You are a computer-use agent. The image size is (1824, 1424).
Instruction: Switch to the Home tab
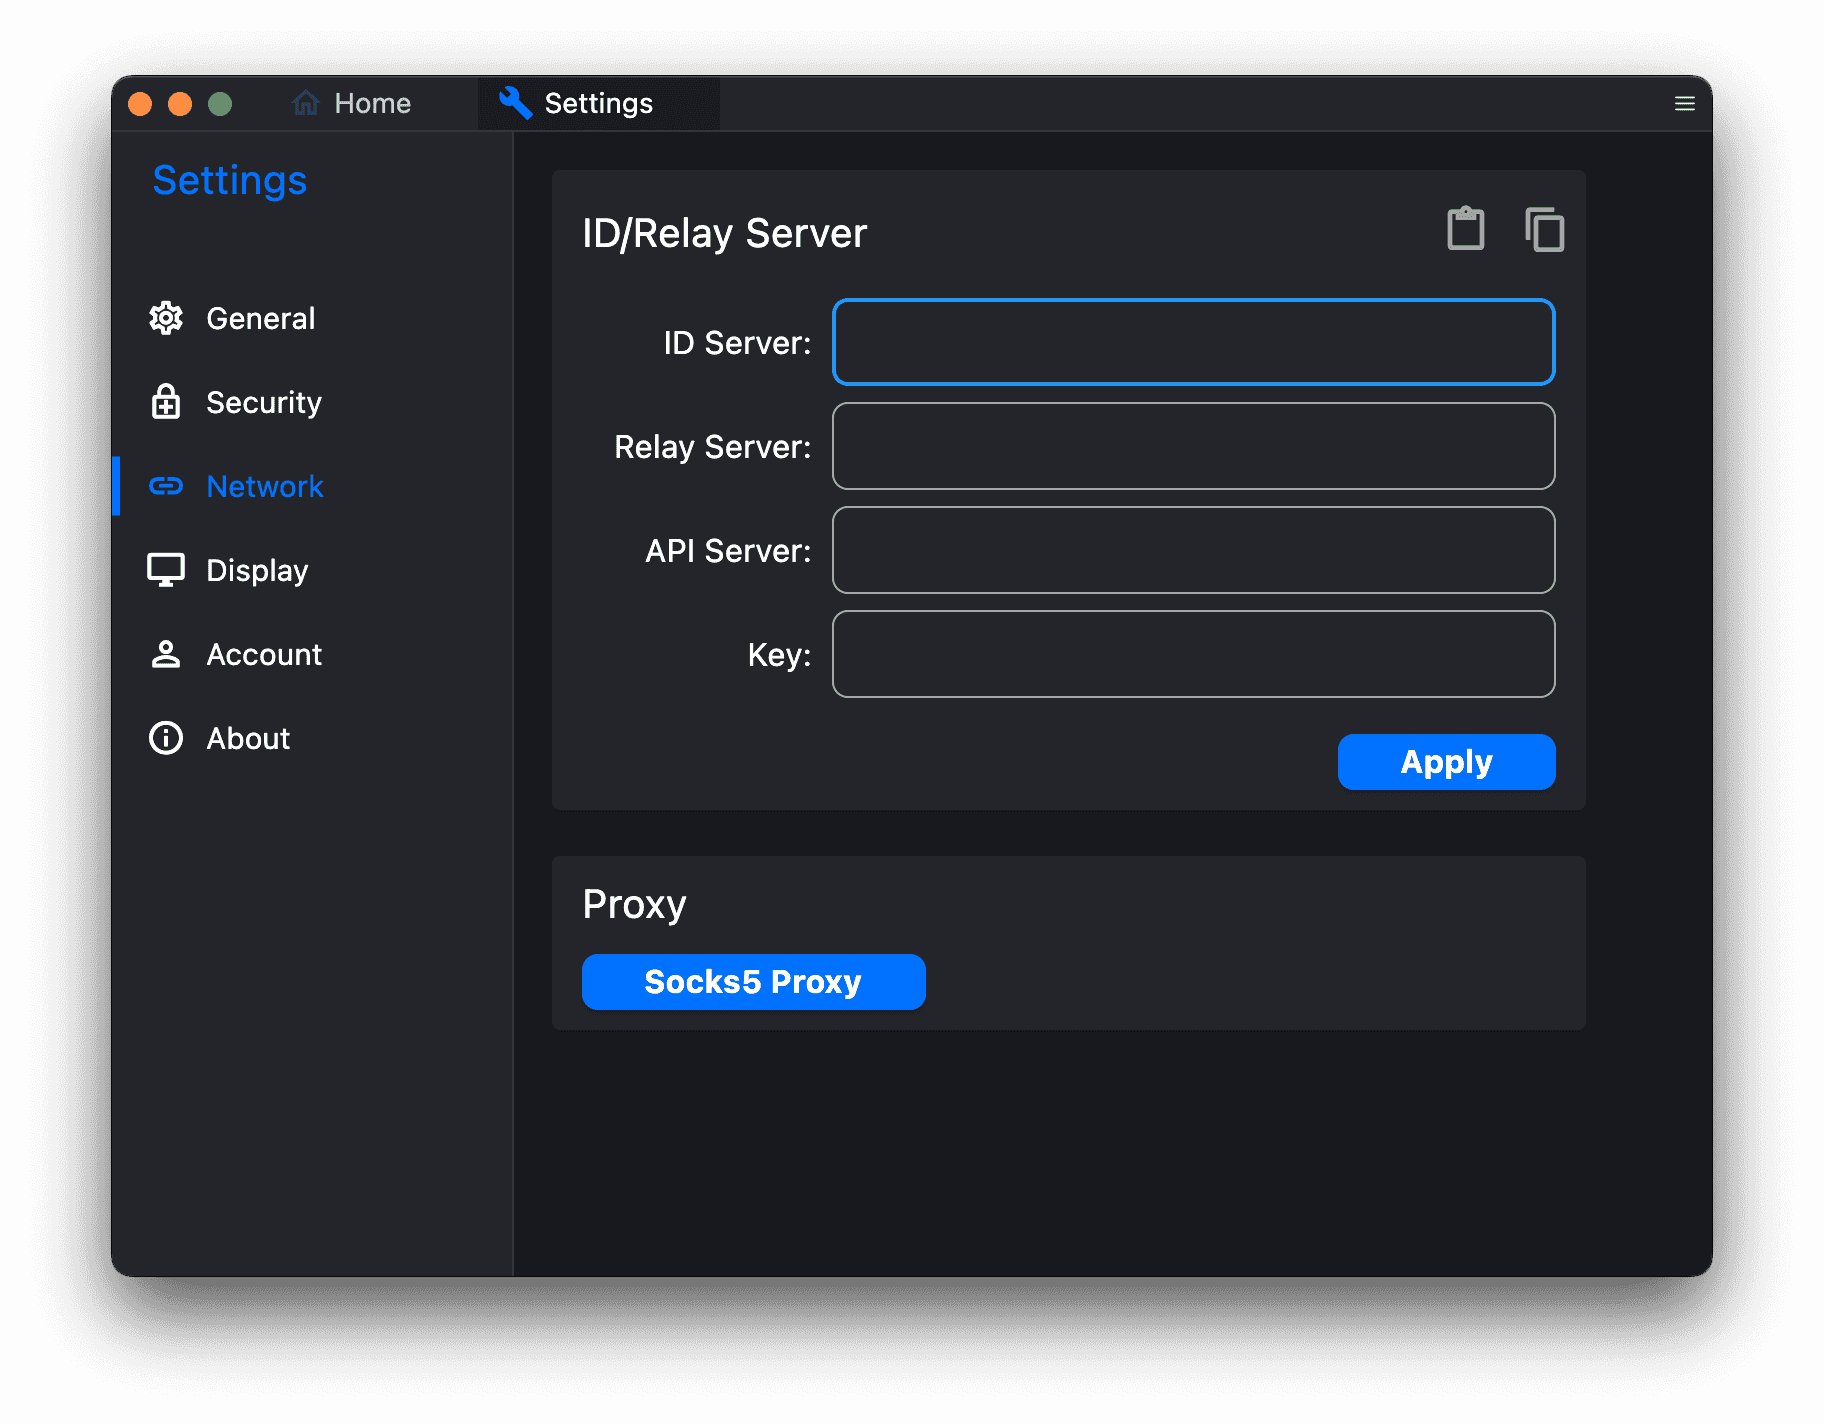point(371,104)
